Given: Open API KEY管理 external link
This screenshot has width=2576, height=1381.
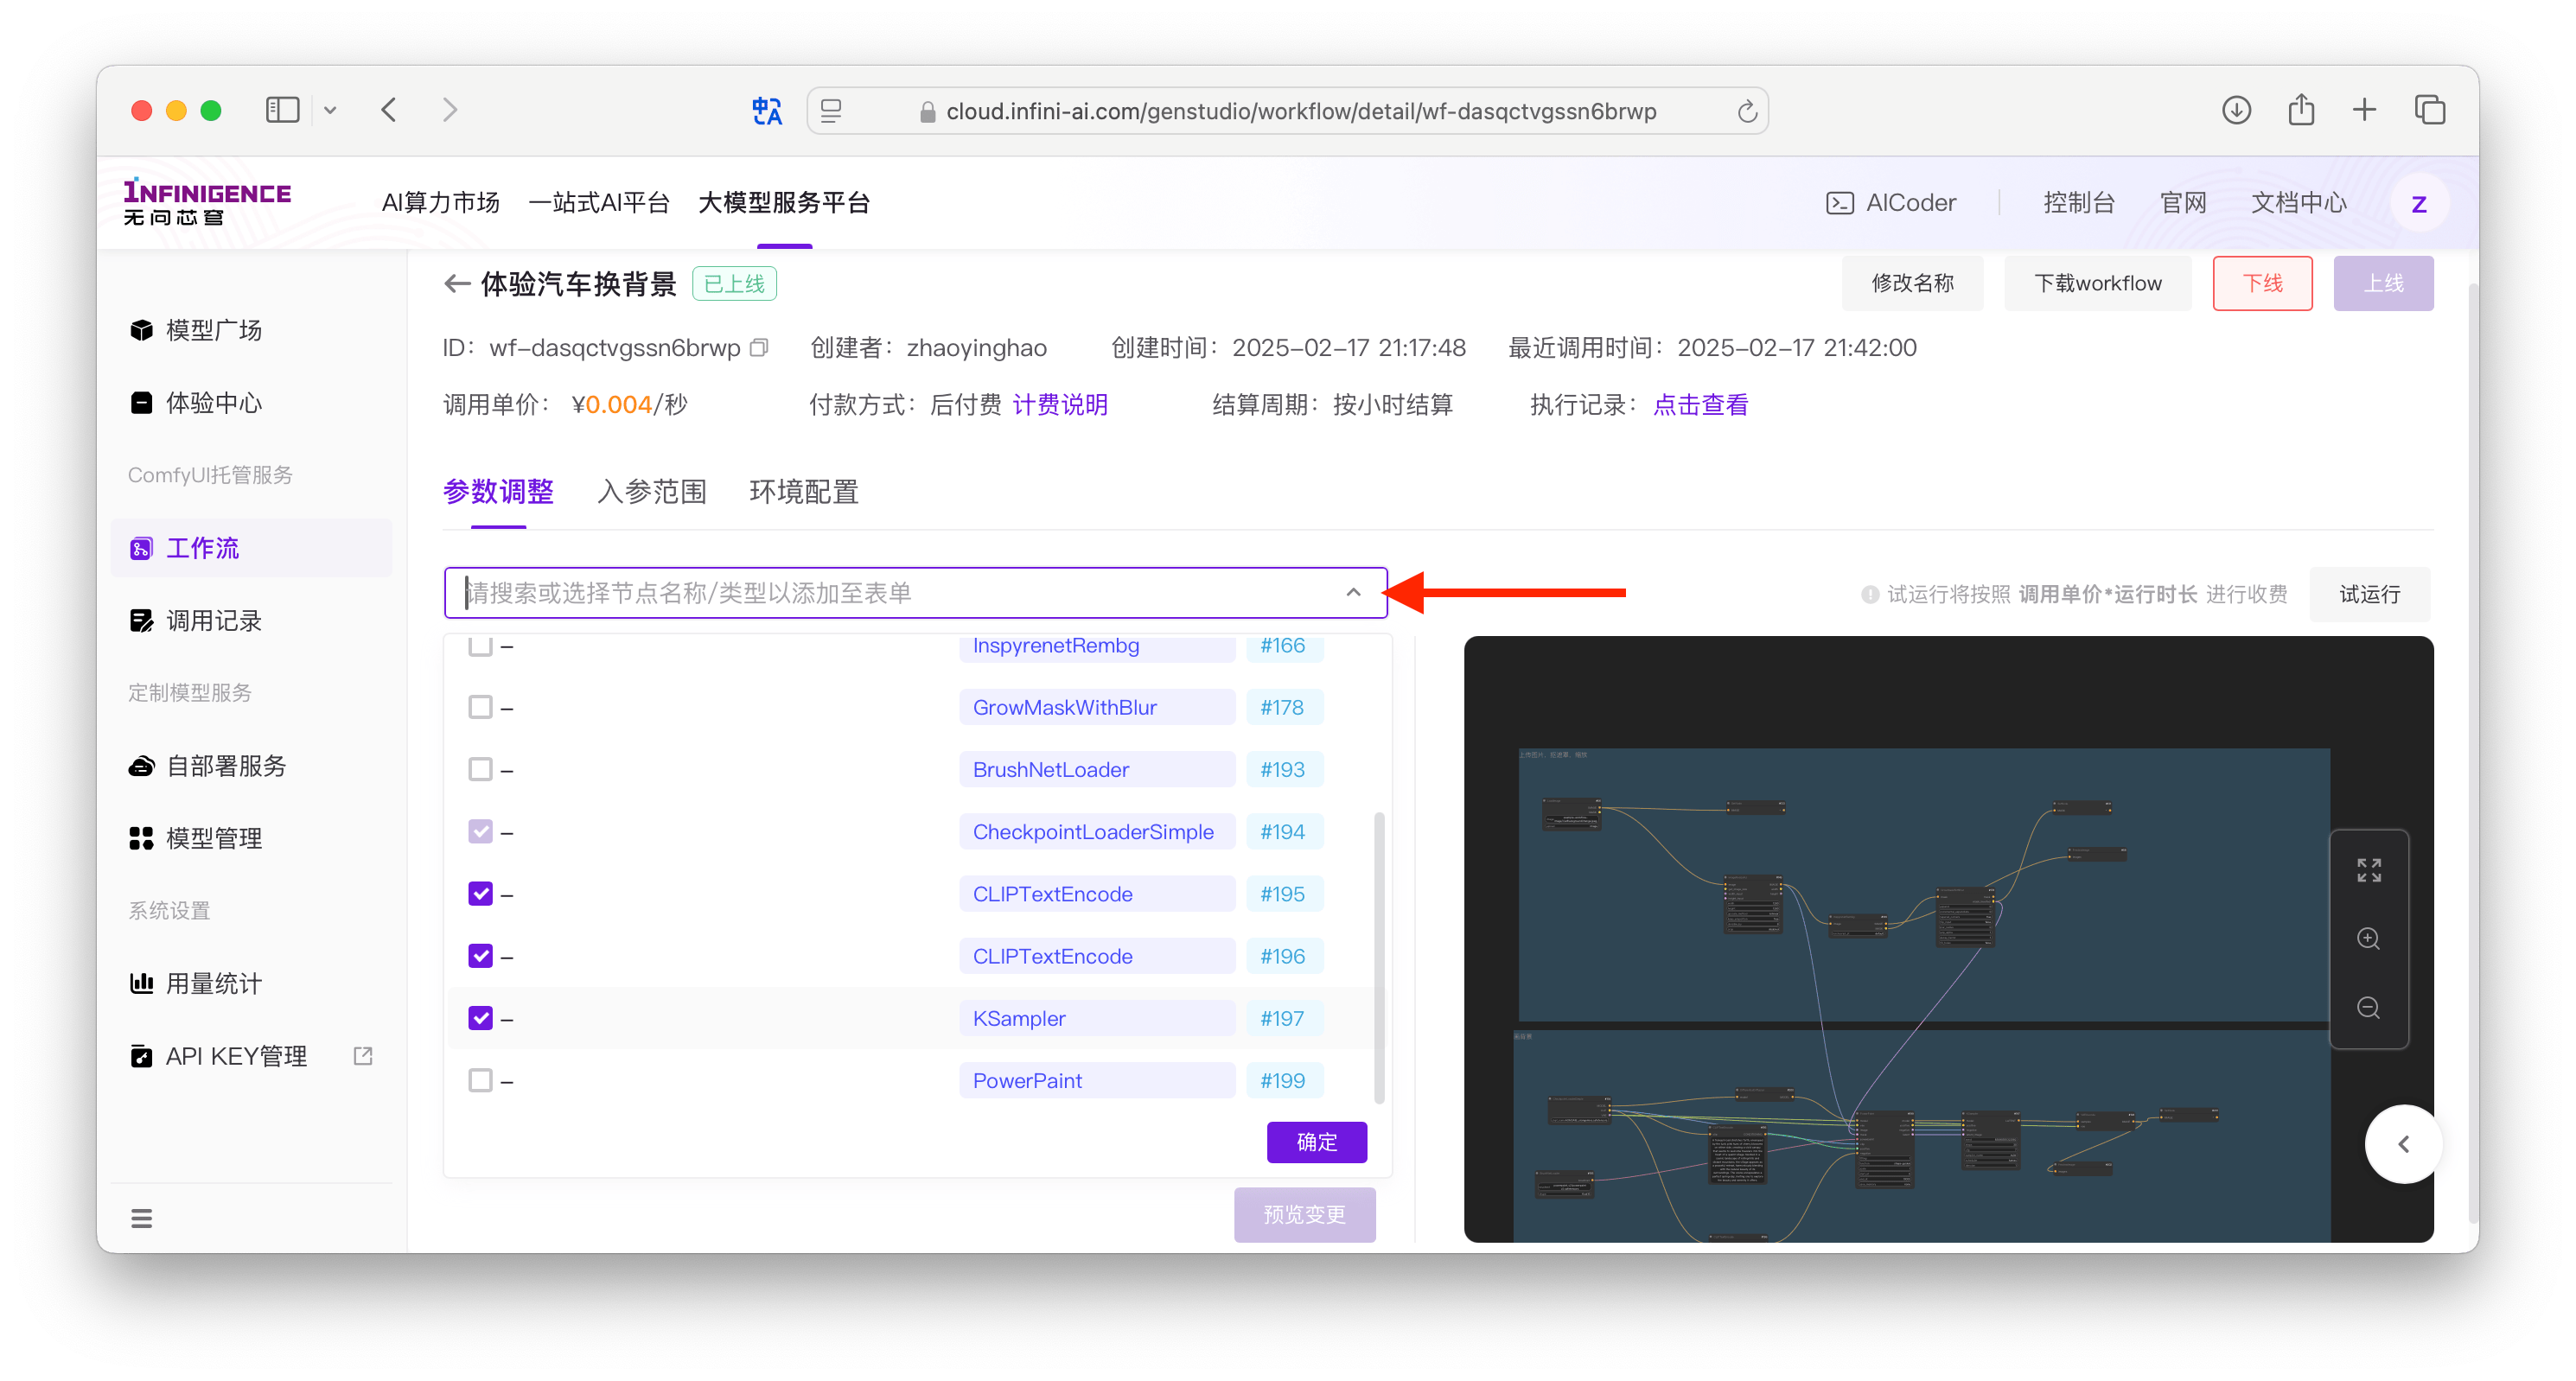Looking at the screenshot, I should (x=362, y=1056).
